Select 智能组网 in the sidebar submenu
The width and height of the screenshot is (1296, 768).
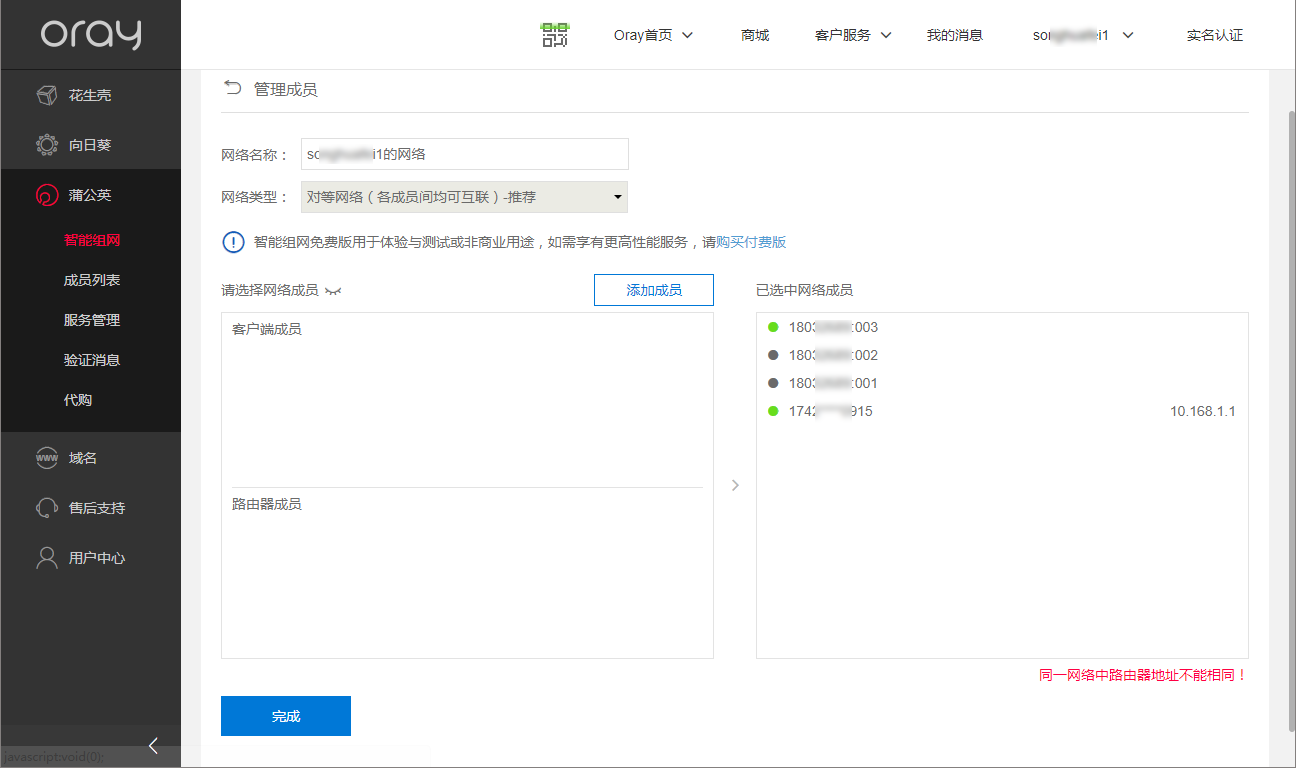(x=92, y=240)
